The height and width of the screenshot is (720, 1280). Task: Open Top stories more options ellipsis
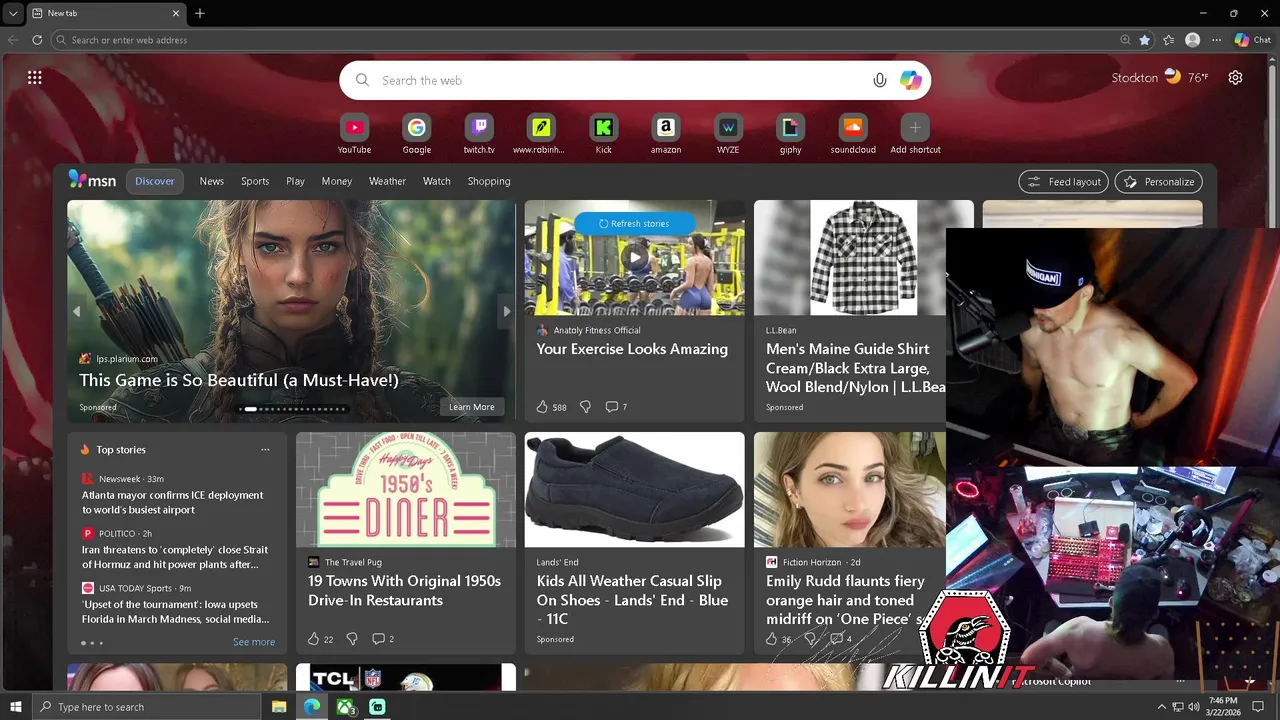[265, 450]
